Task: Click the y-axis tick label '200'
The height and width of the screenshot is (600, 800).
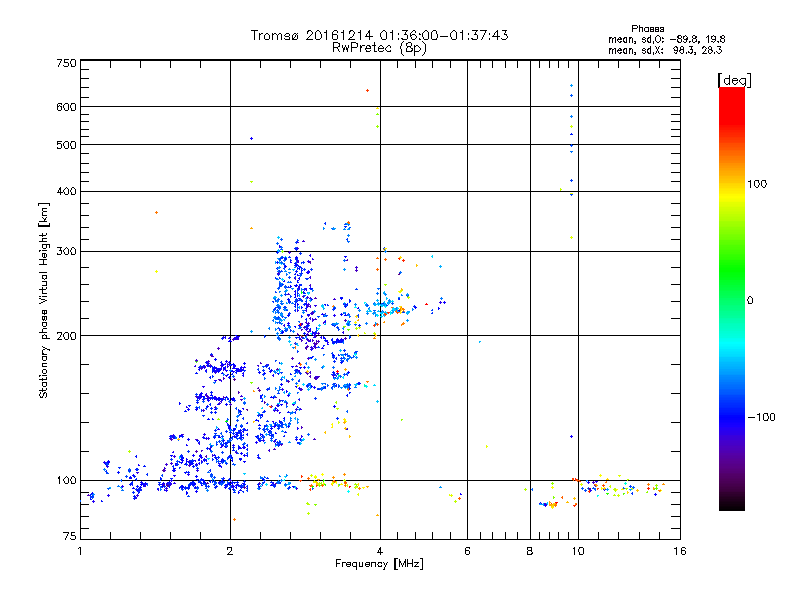Action: 67,336
